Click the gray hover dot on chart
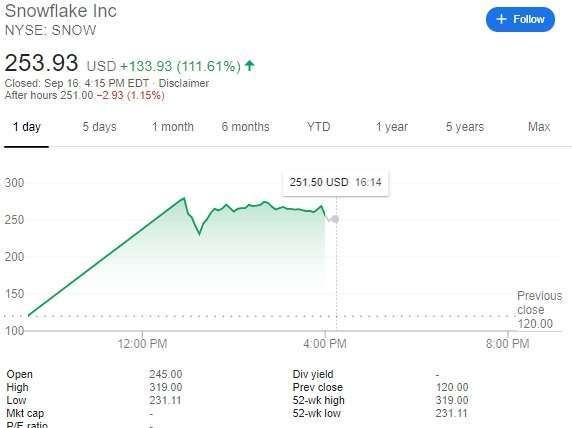Screen dimensions: 572x428 (336, 219)
